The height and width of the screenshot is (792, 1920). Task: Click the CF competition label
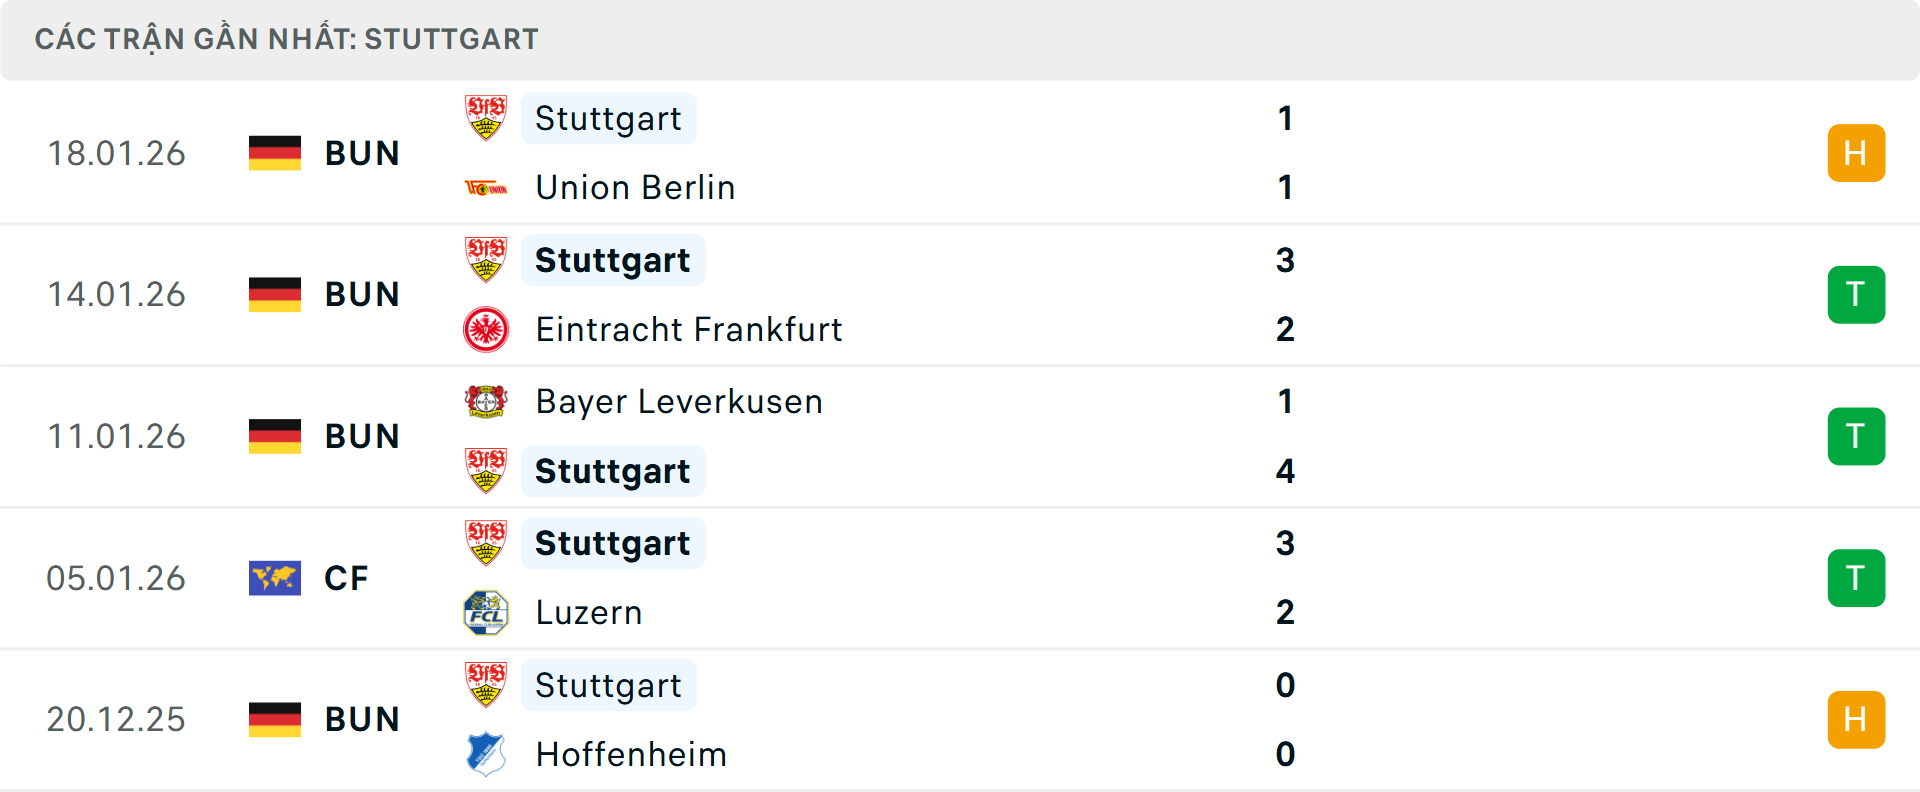coord(346,578)
